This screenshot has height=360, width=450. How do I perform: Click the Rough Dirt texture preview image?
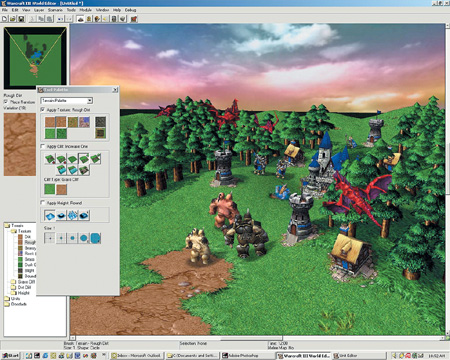pyautogui.click(x=20, y=144)
